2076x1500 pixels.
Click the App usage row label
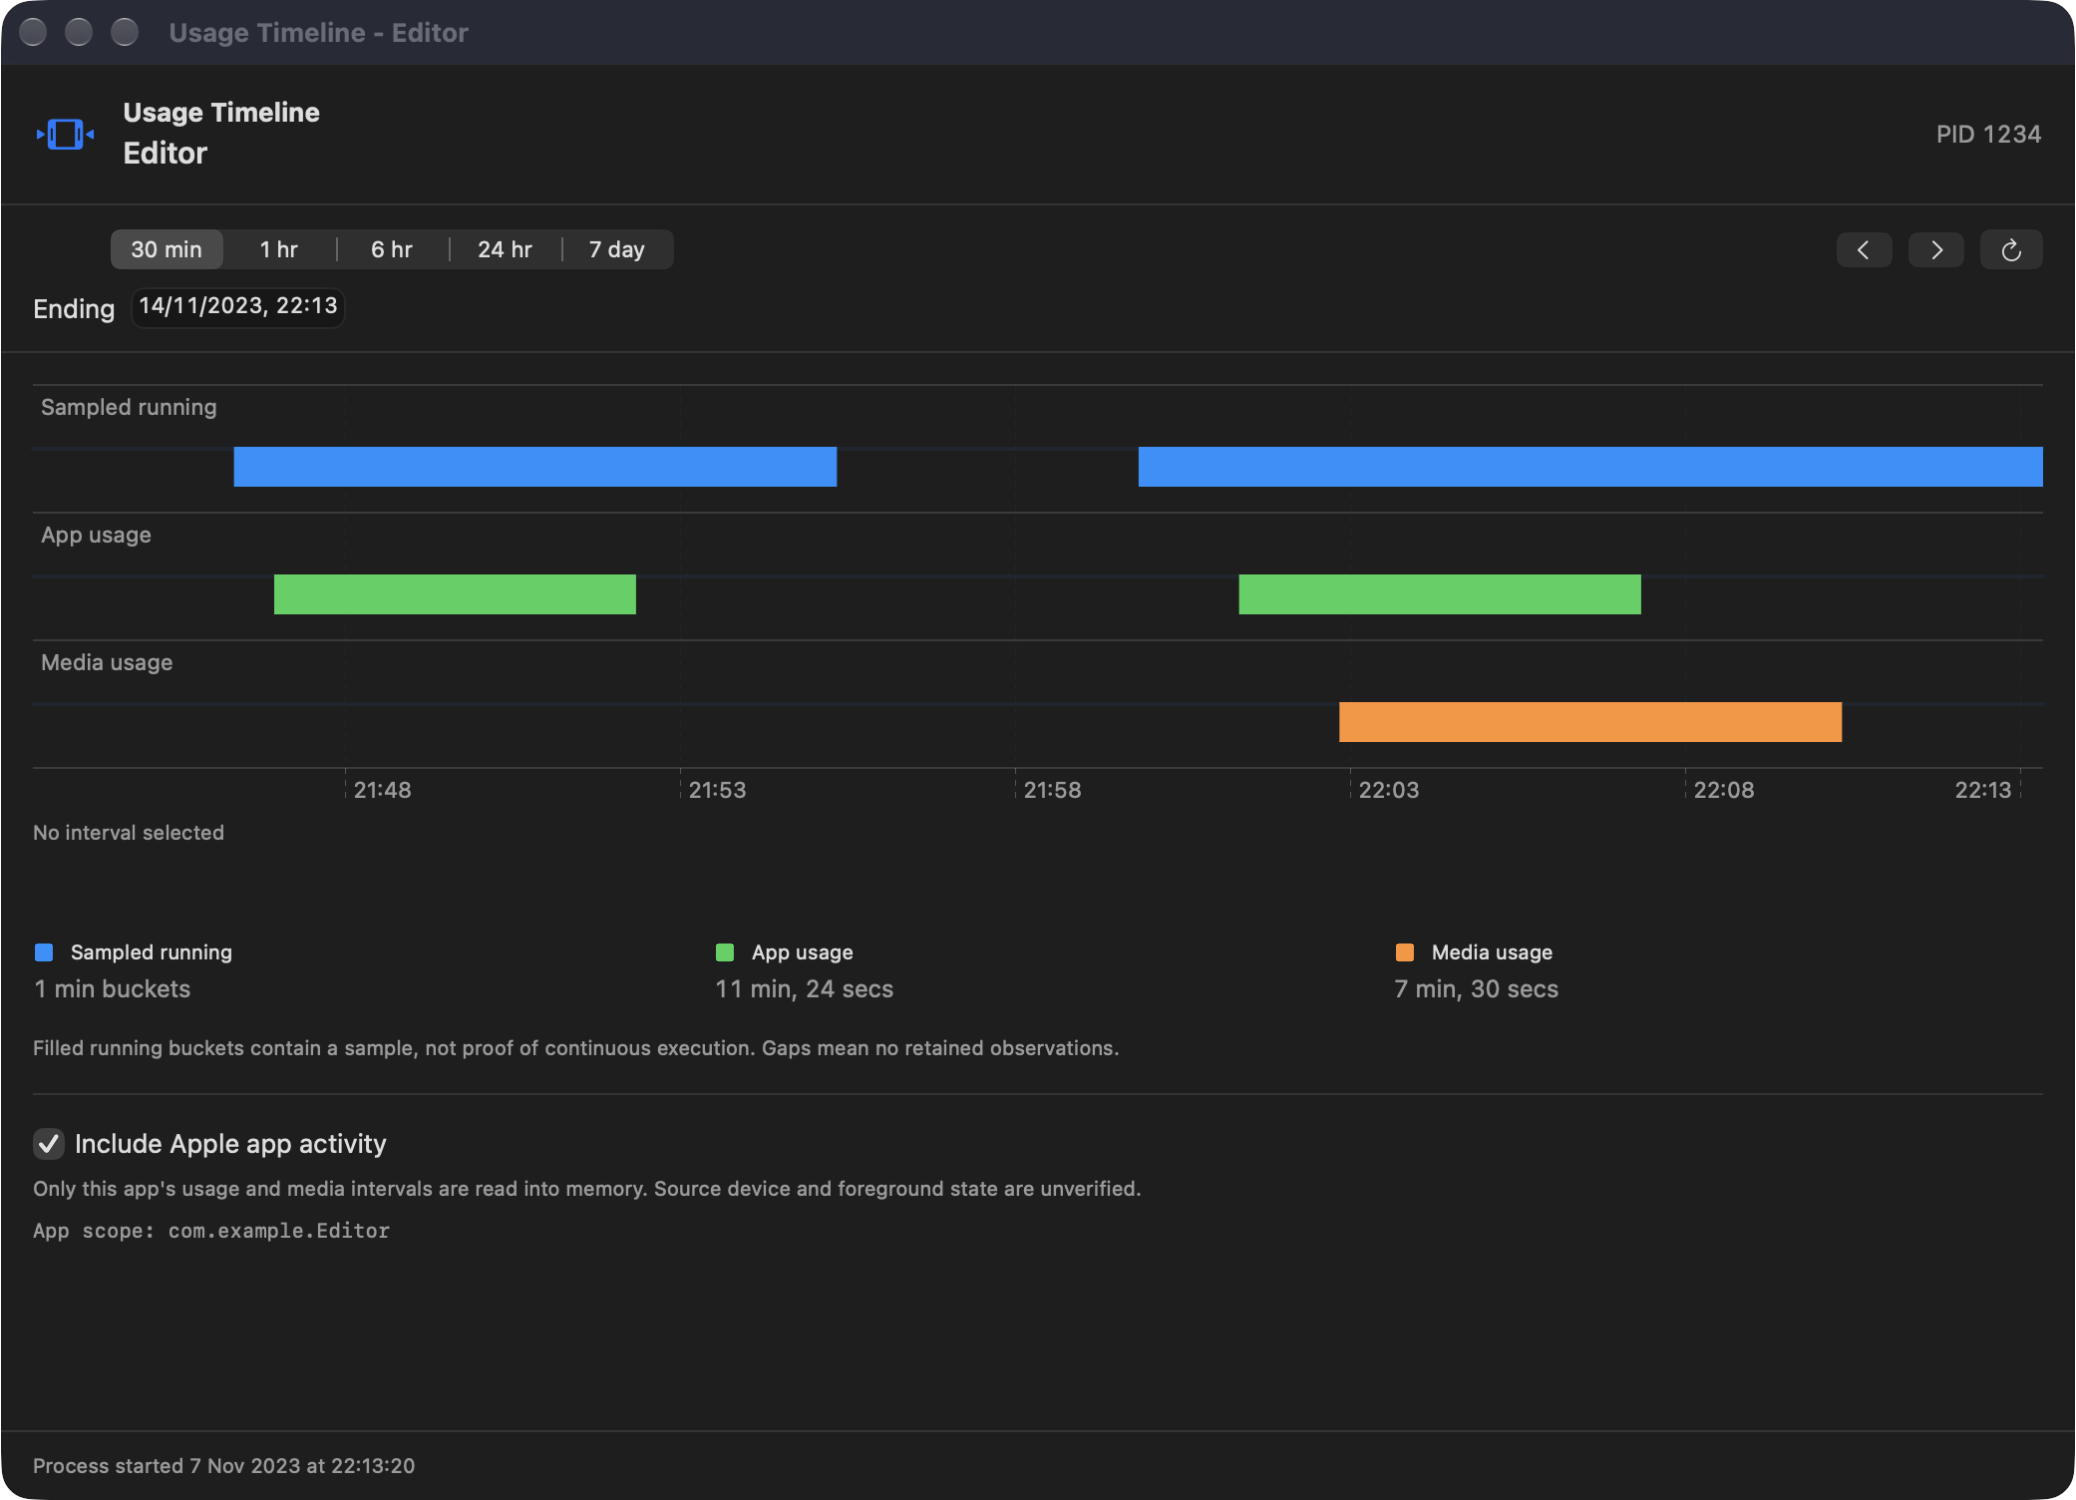96,535
